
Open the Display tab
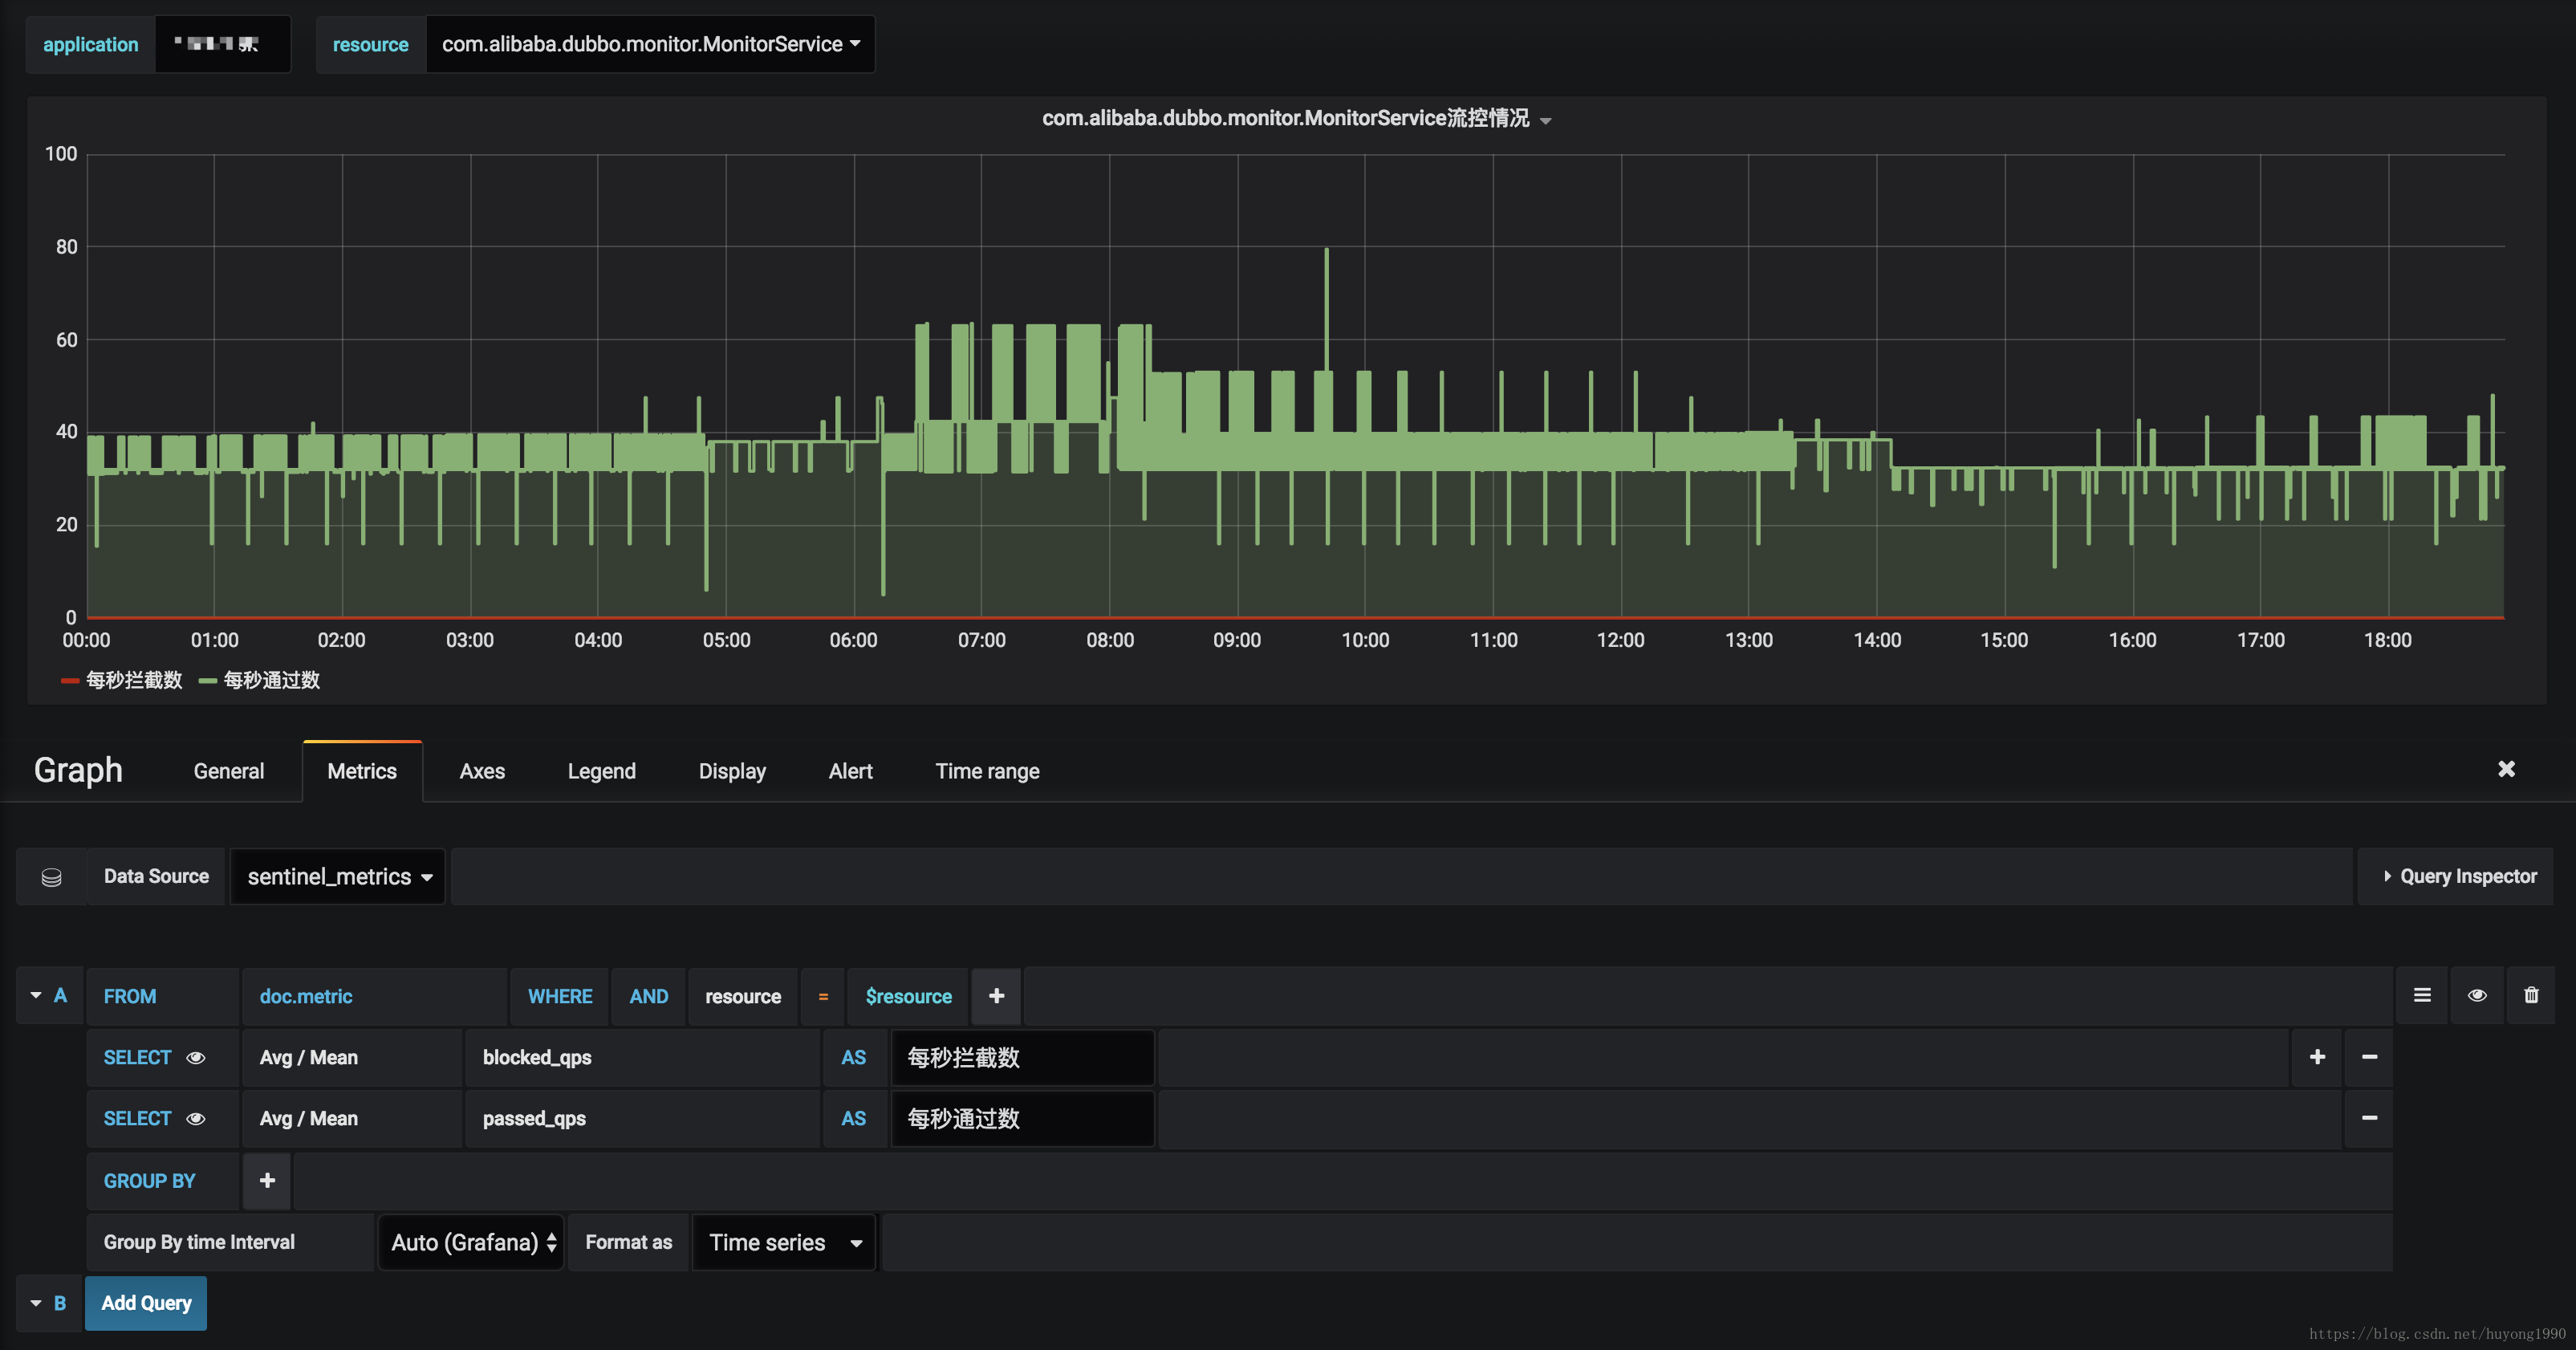click(732, 771)
